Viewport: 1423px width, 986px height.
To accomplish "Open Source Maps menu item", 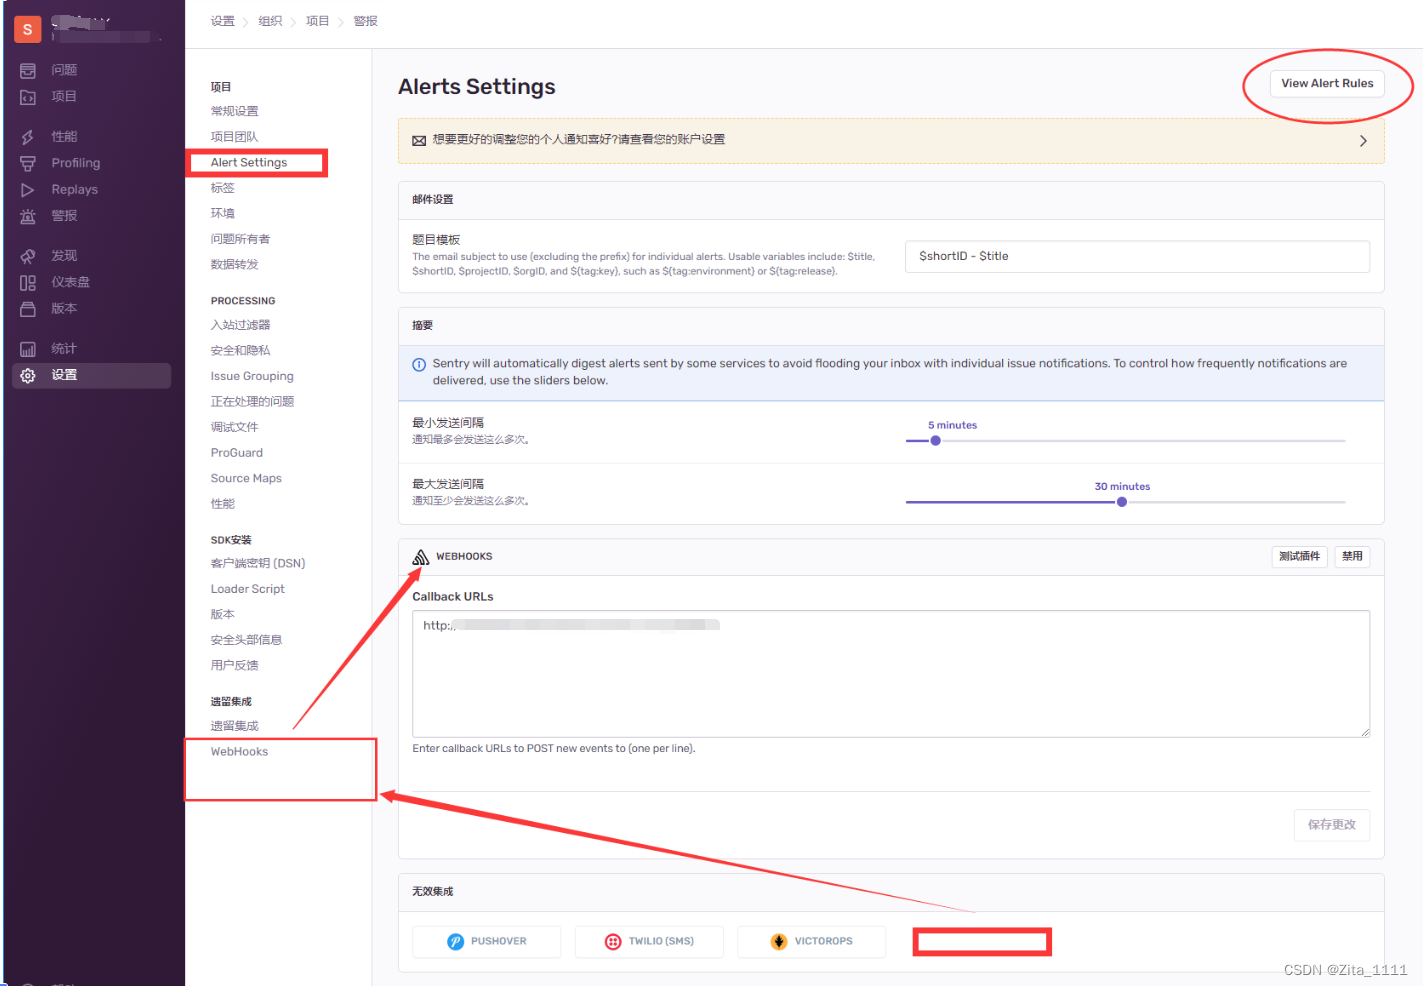I will (246, 478).
